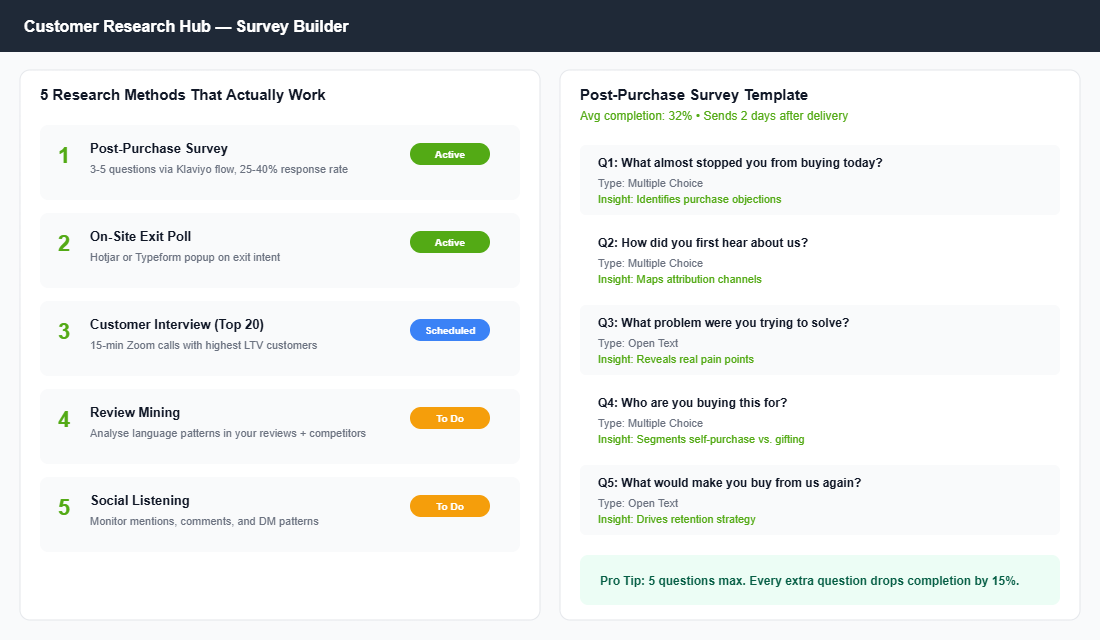Toggle the Active badge on Post-Purchase Survey
Screen dimensions: 1100x640
point(449,154)
